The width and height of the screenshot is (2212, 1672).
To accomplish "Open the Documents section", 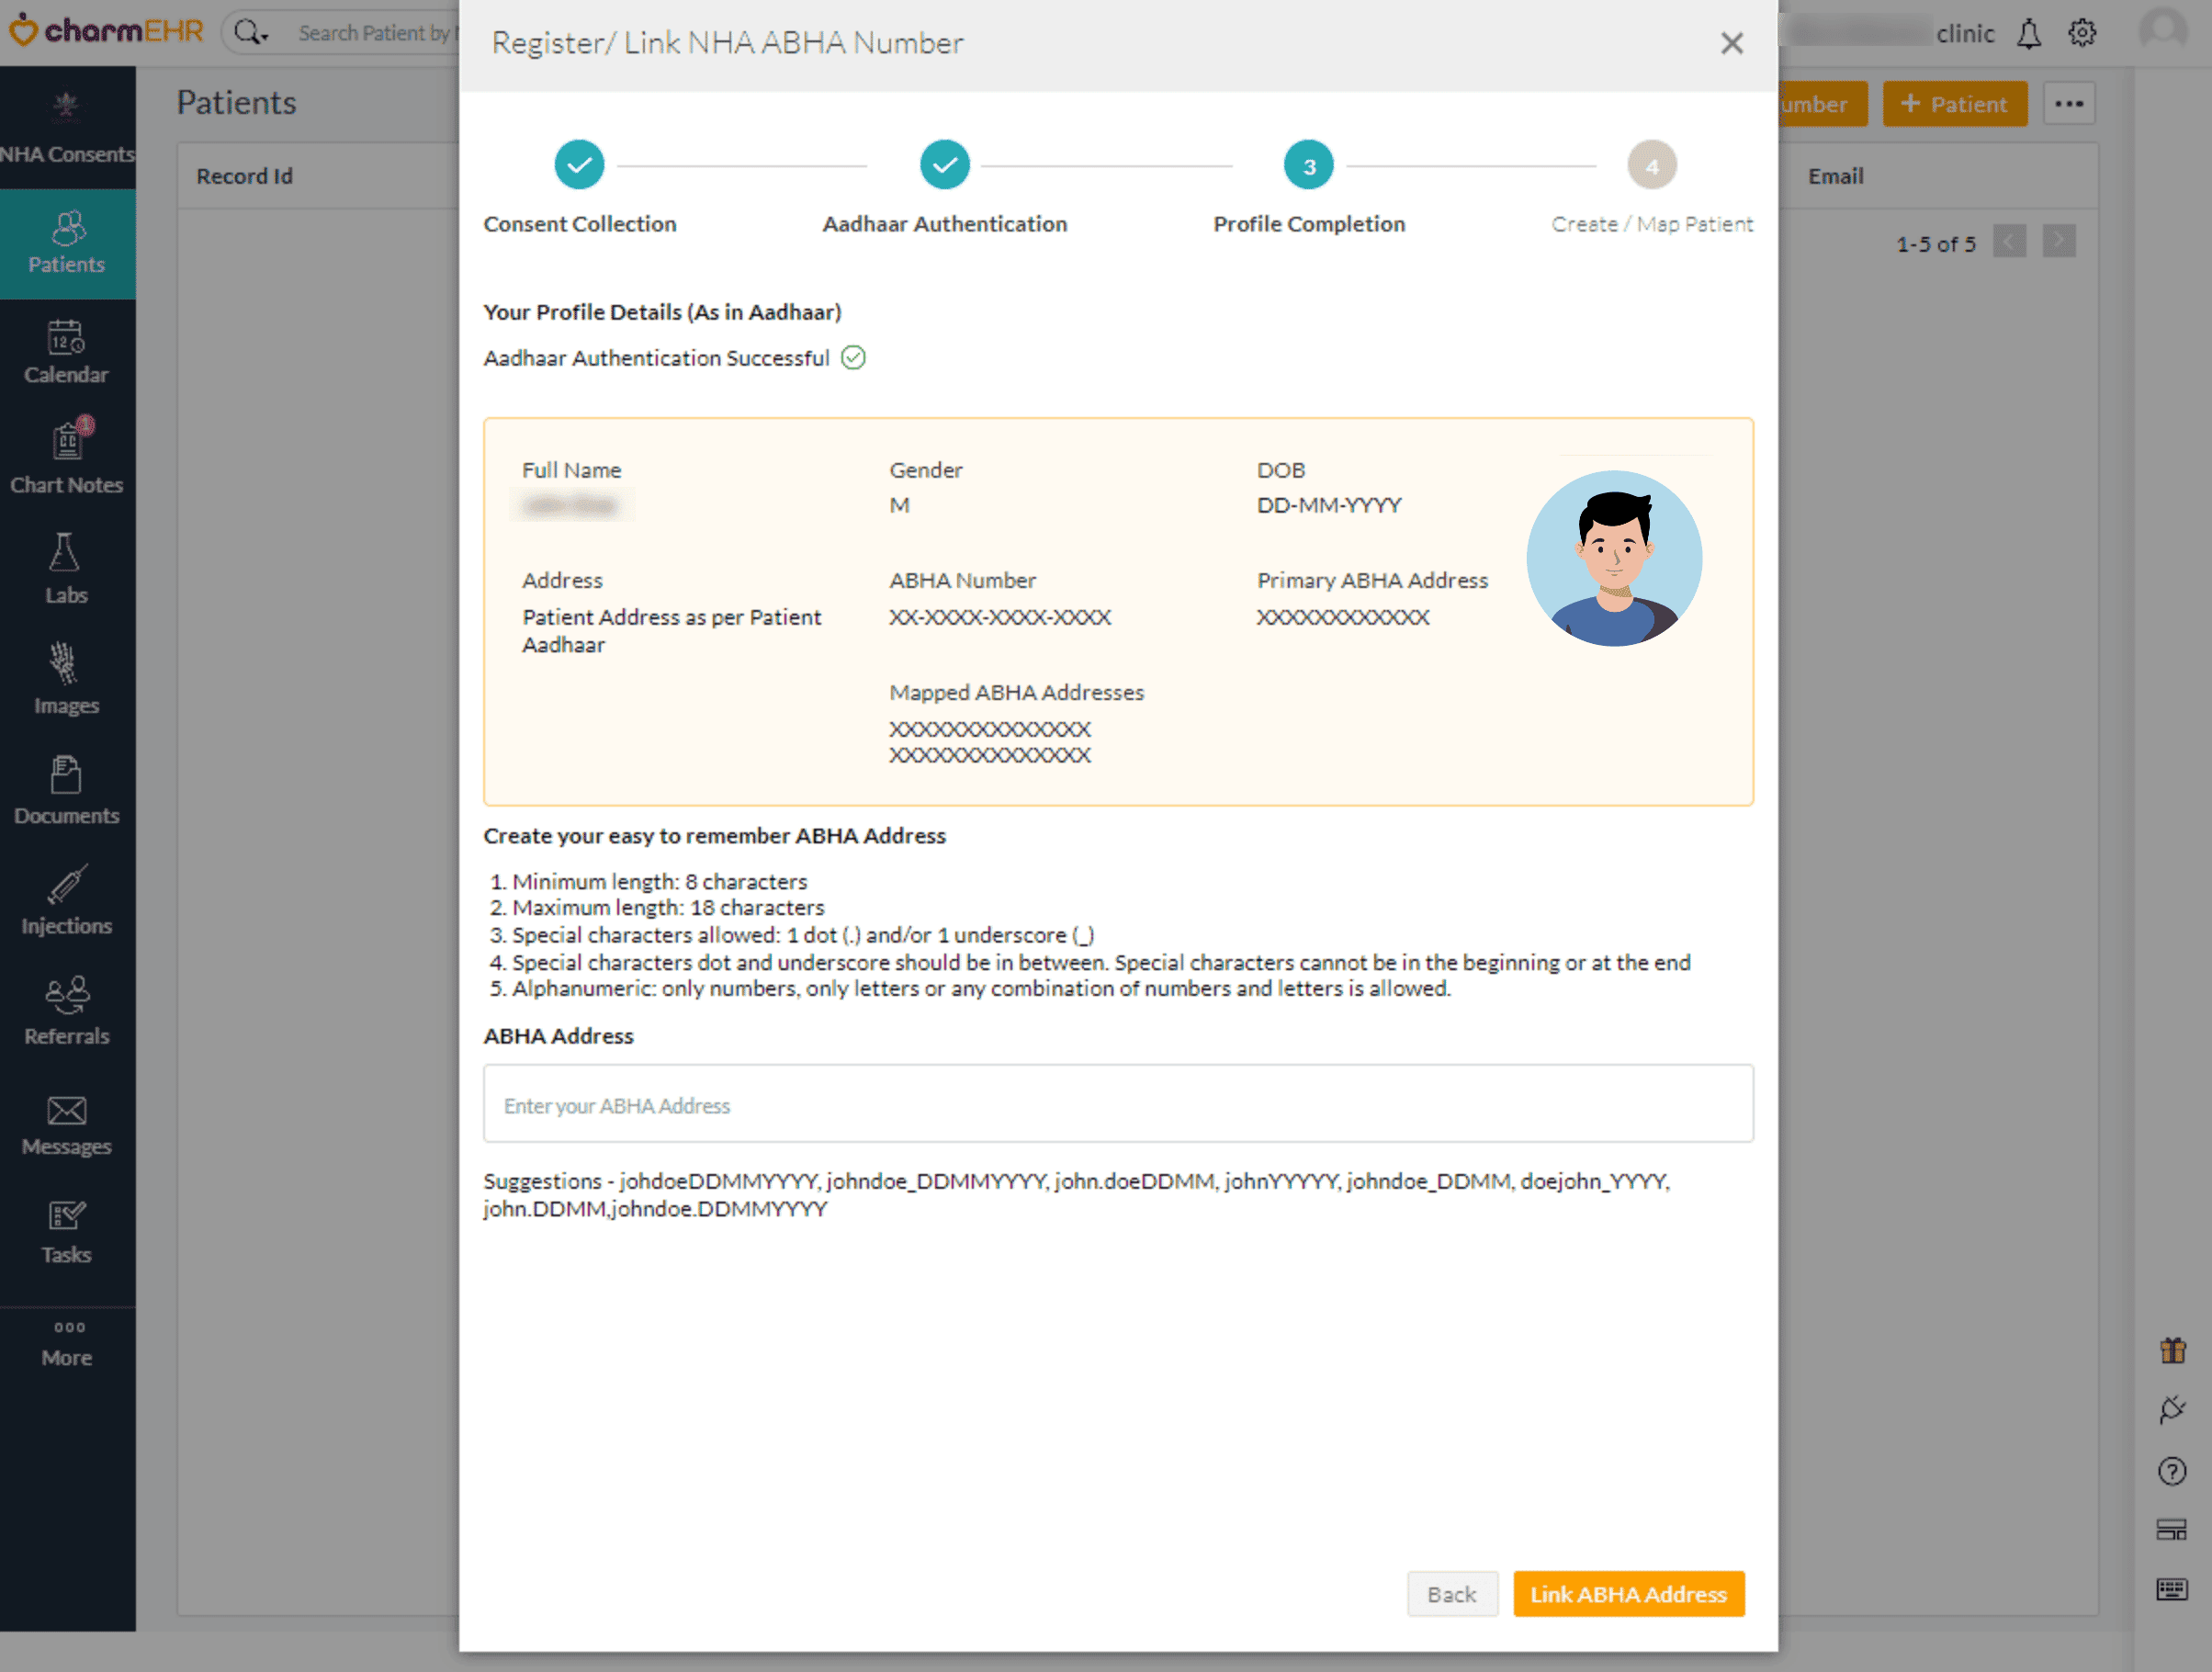I will click(x=66, y=790).
